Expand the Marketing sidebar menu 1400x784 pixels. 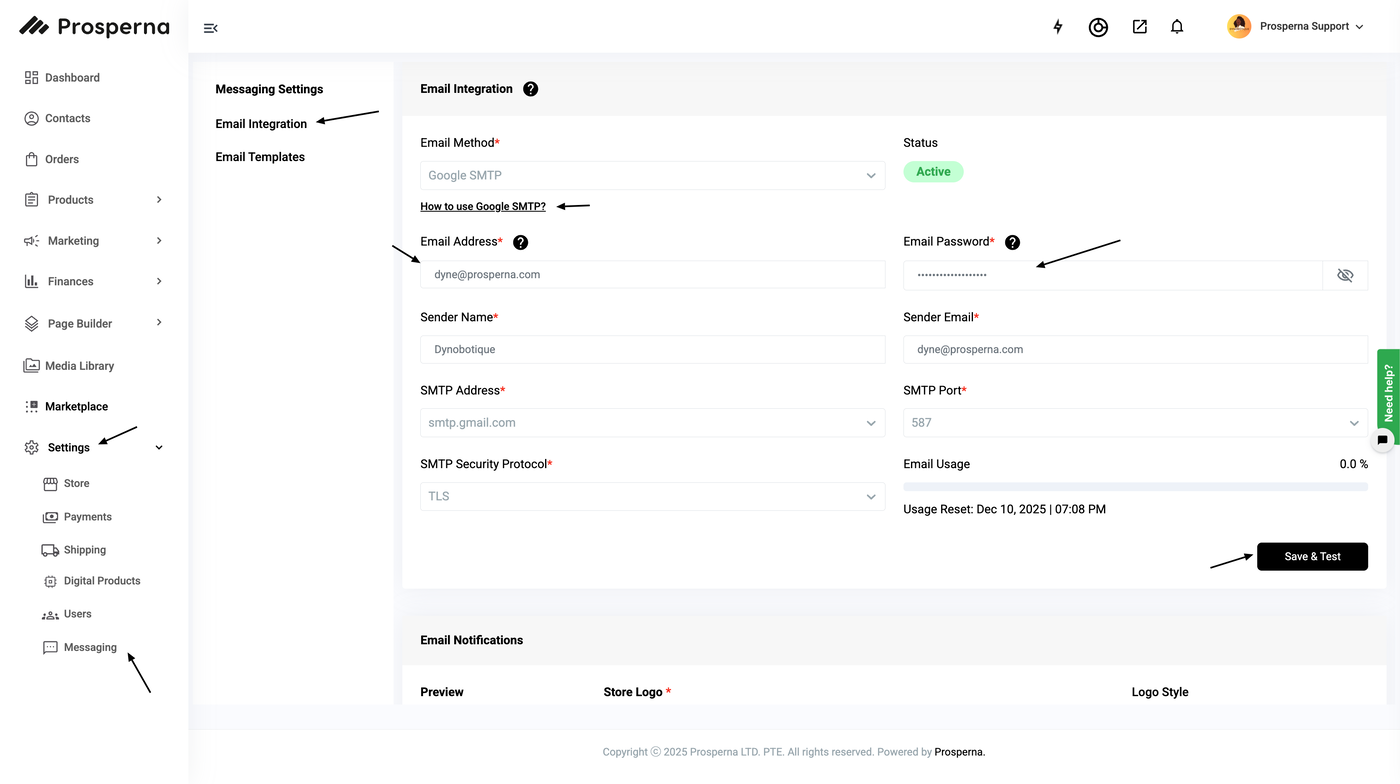point(92,241)
